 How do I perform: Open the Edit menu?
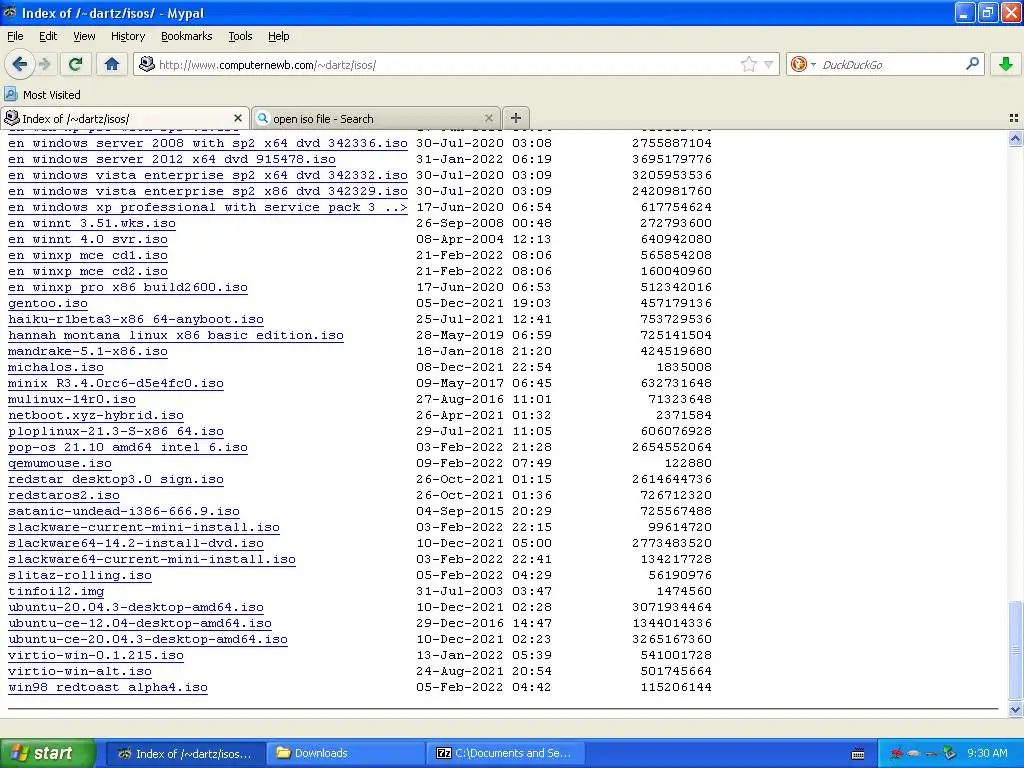[48, 36]
